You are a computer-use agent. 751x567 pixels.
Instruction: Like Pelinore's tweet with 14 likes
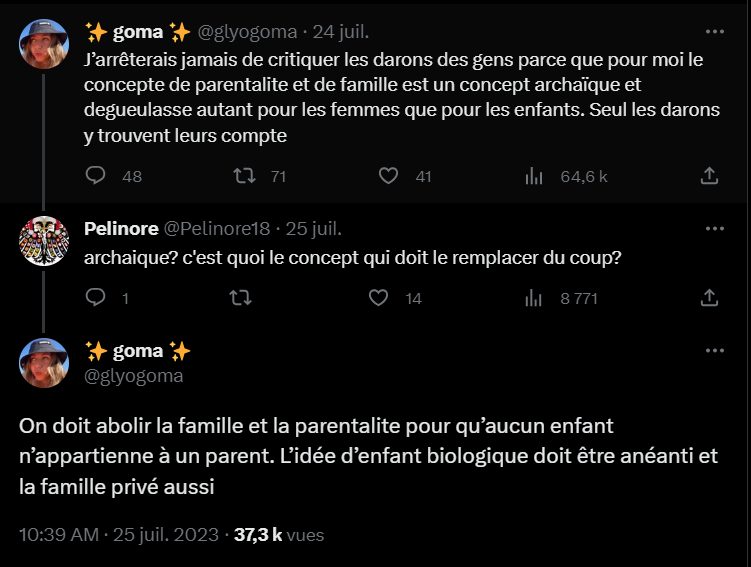coord(379,297)
